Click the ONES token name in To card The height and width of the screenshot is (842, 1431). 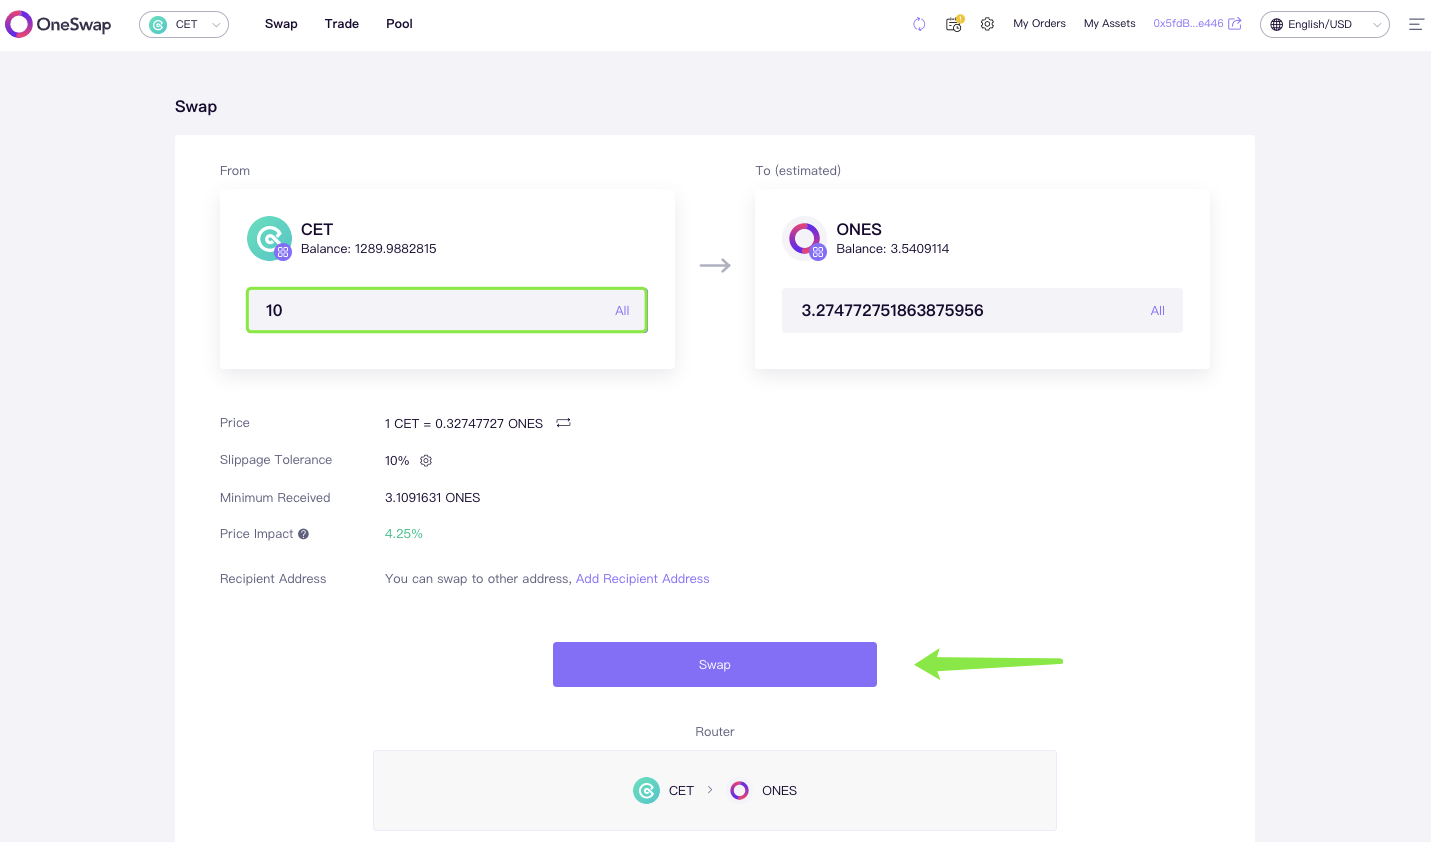[859, 229]
